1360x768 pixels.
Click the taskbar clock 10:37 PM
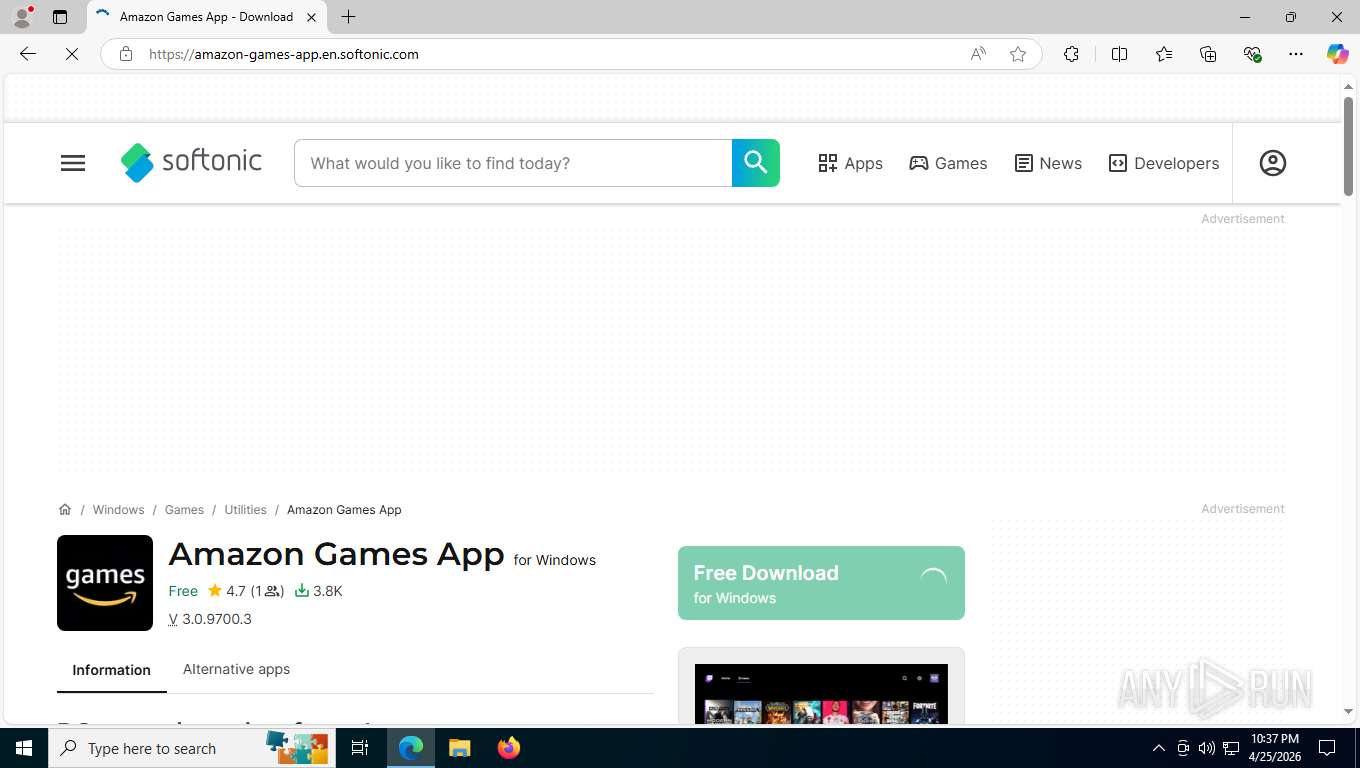(1274, 739)
